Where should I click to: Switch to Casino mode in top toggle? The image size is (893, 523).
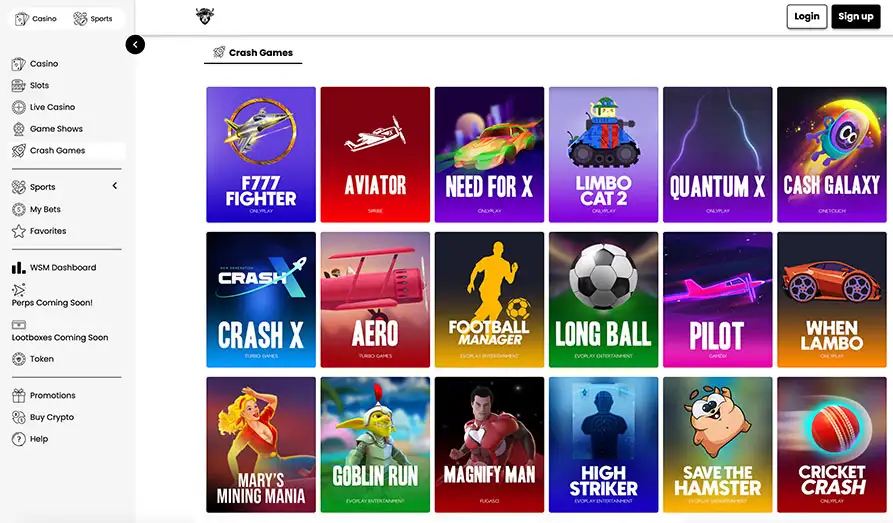(36, 19)
